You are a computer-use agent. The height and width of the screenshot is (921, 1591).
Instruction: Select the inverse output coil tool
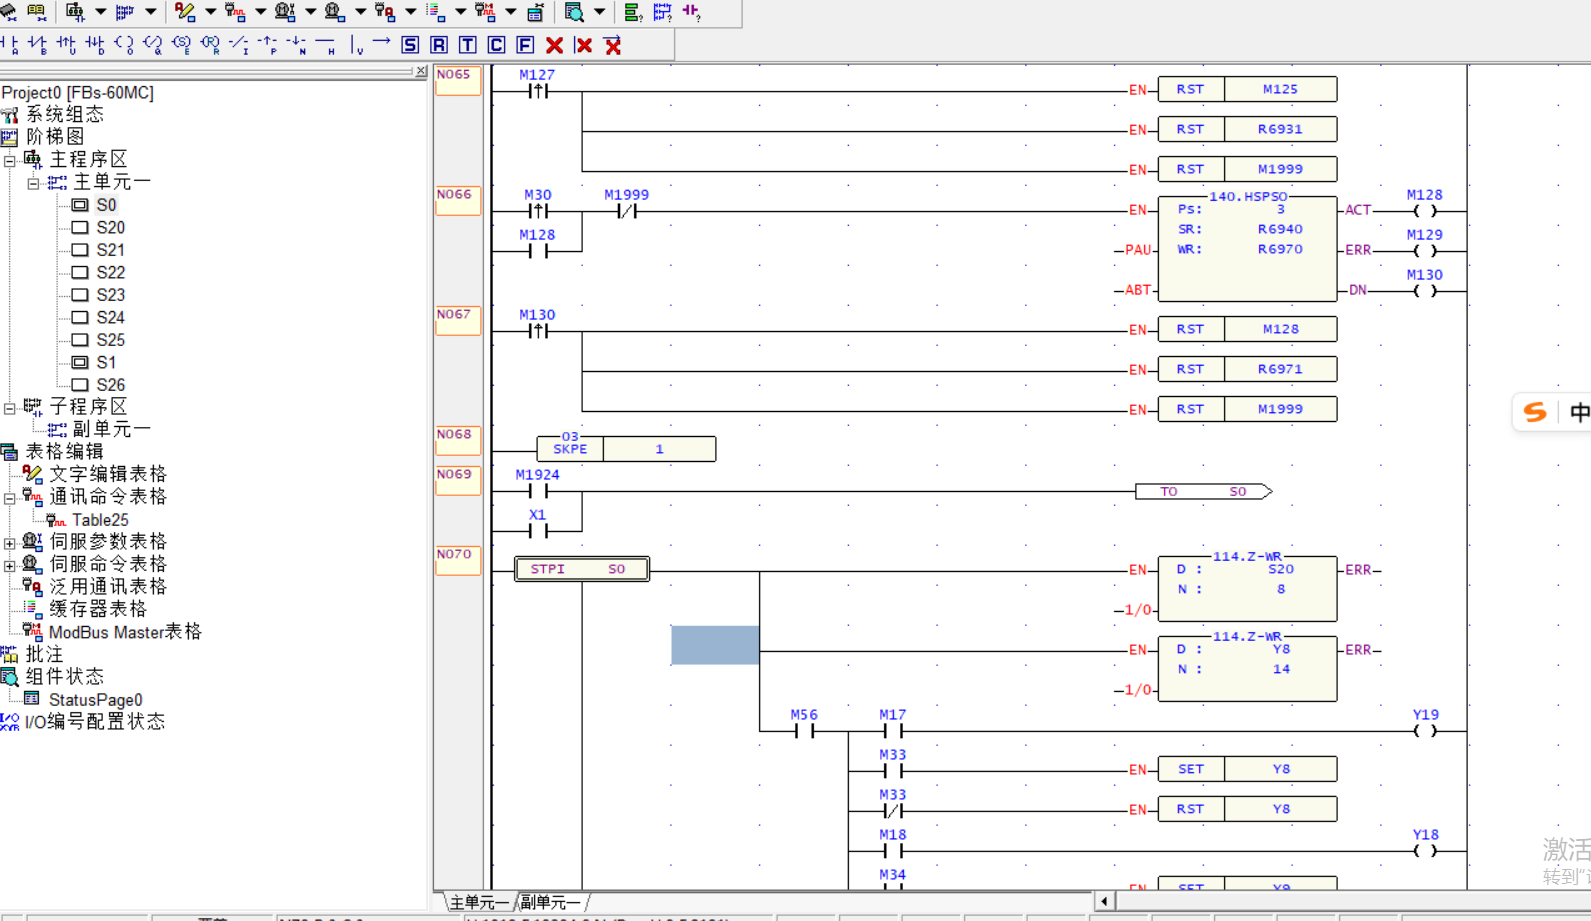pos(153,45)
